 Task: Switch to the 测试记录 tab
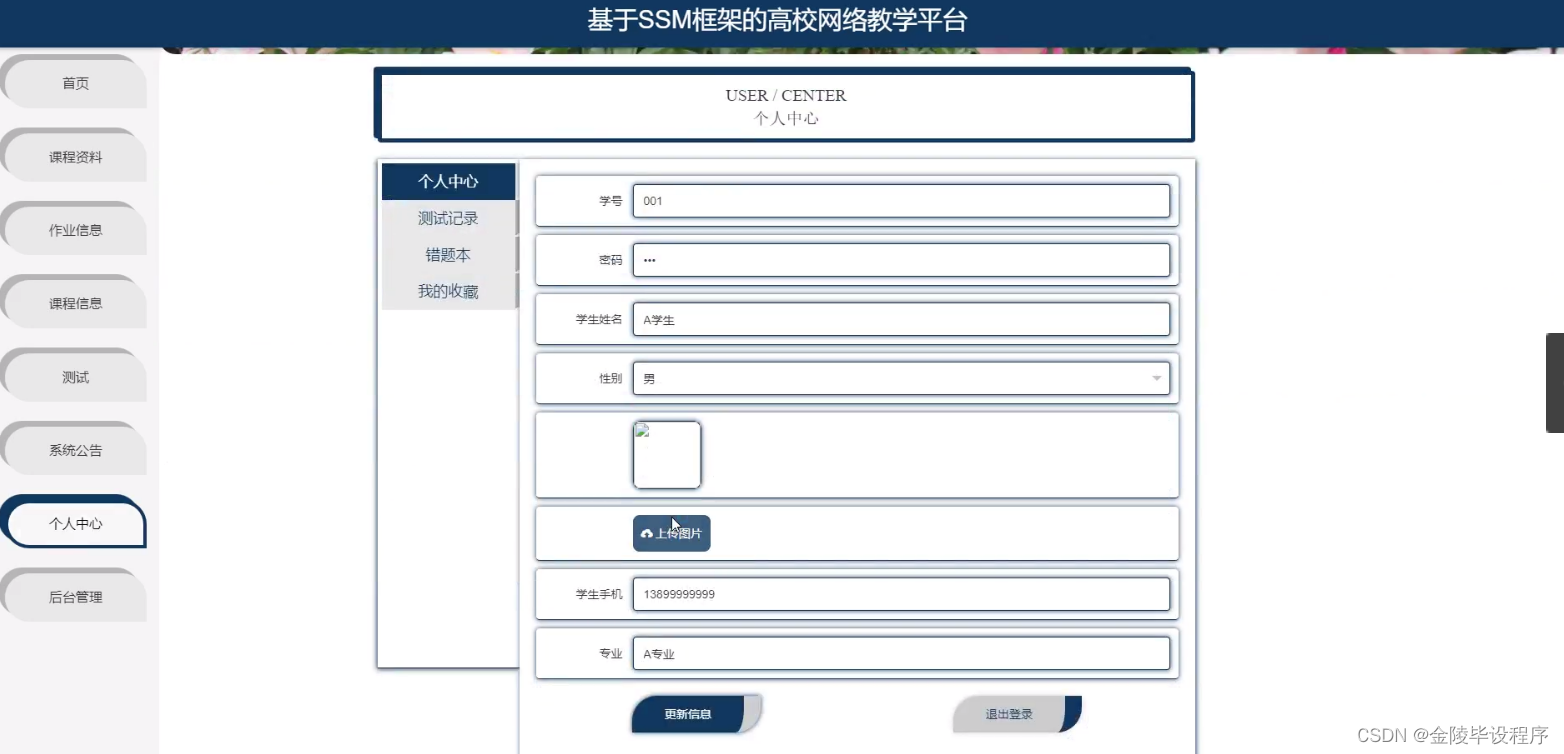pos(447,218)
